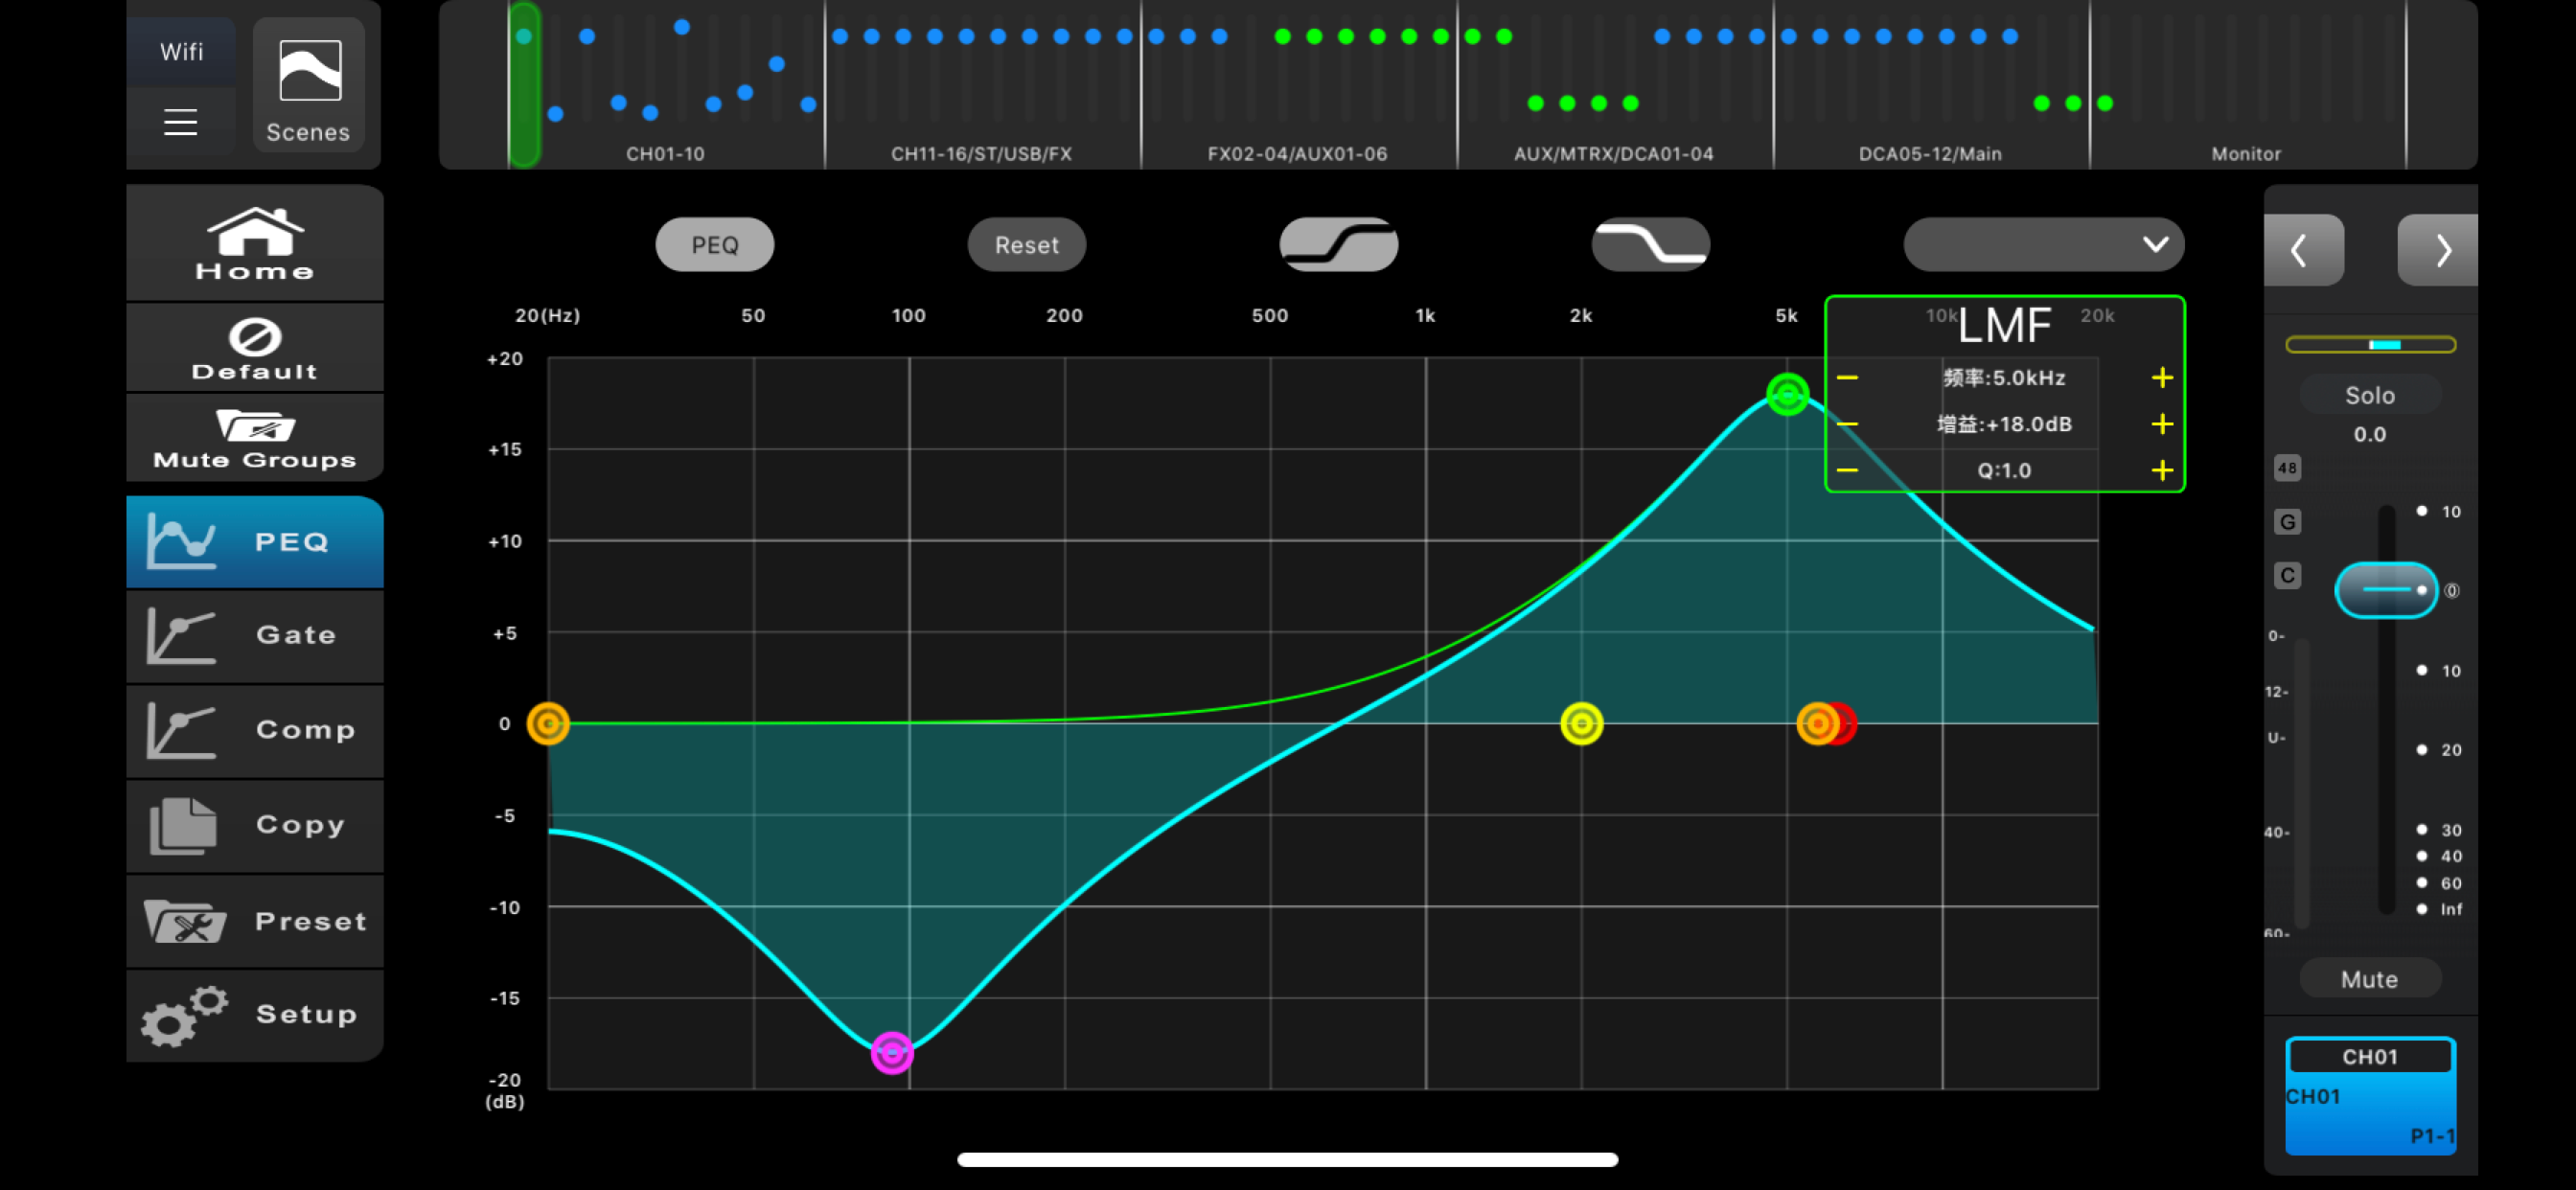Open Mute Groups
Image resolution: width=2576 pixels, height=1190 pixels.
click(x=255, y=438)
